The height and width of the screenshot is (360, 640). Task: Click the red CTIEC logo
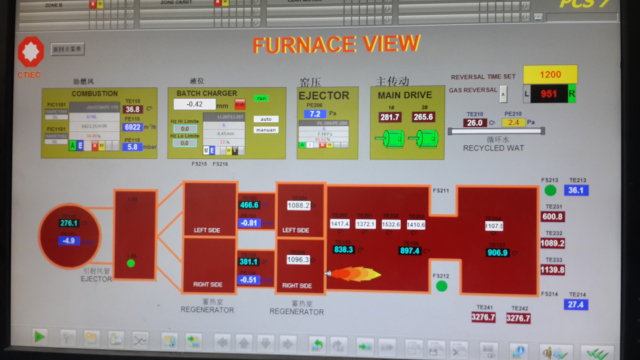31,52
